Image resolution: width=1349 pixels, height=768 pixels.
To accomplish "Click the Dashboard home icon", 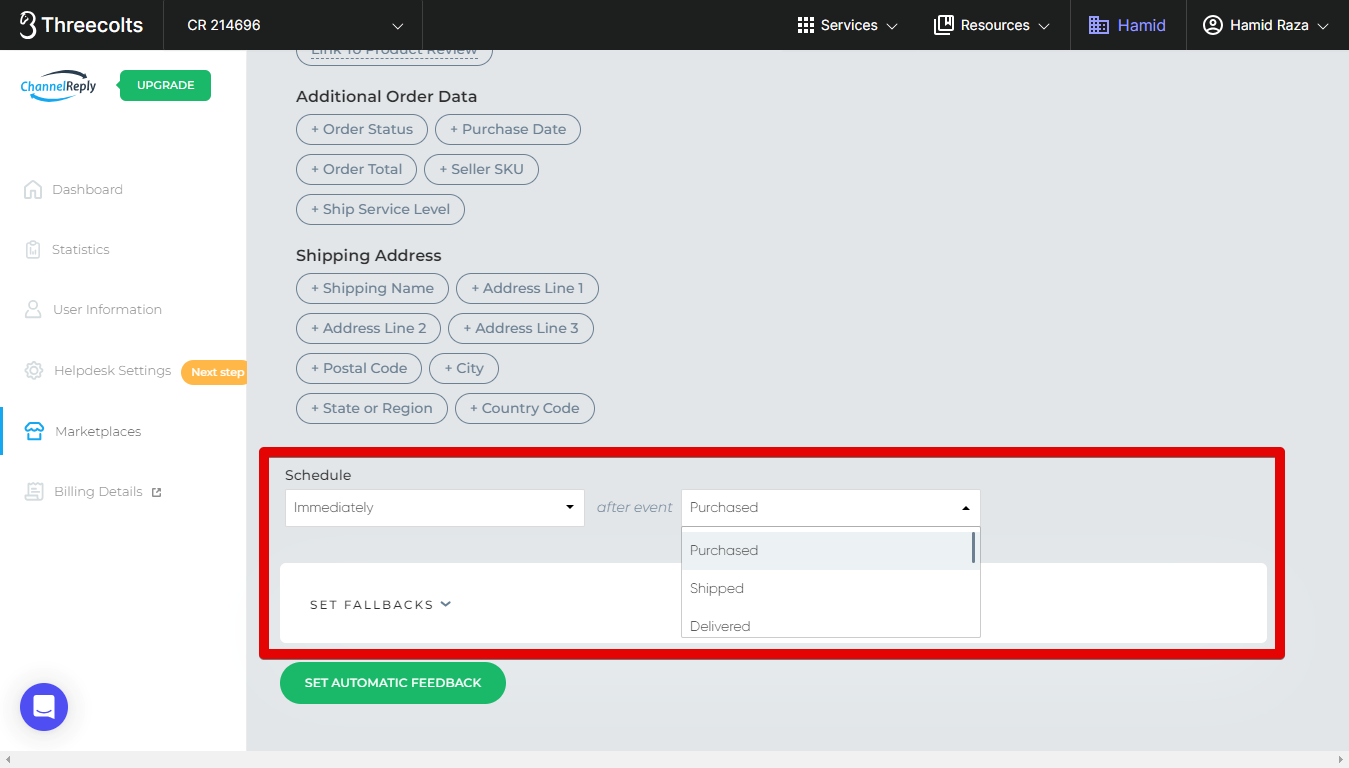I will coord(33,189).
